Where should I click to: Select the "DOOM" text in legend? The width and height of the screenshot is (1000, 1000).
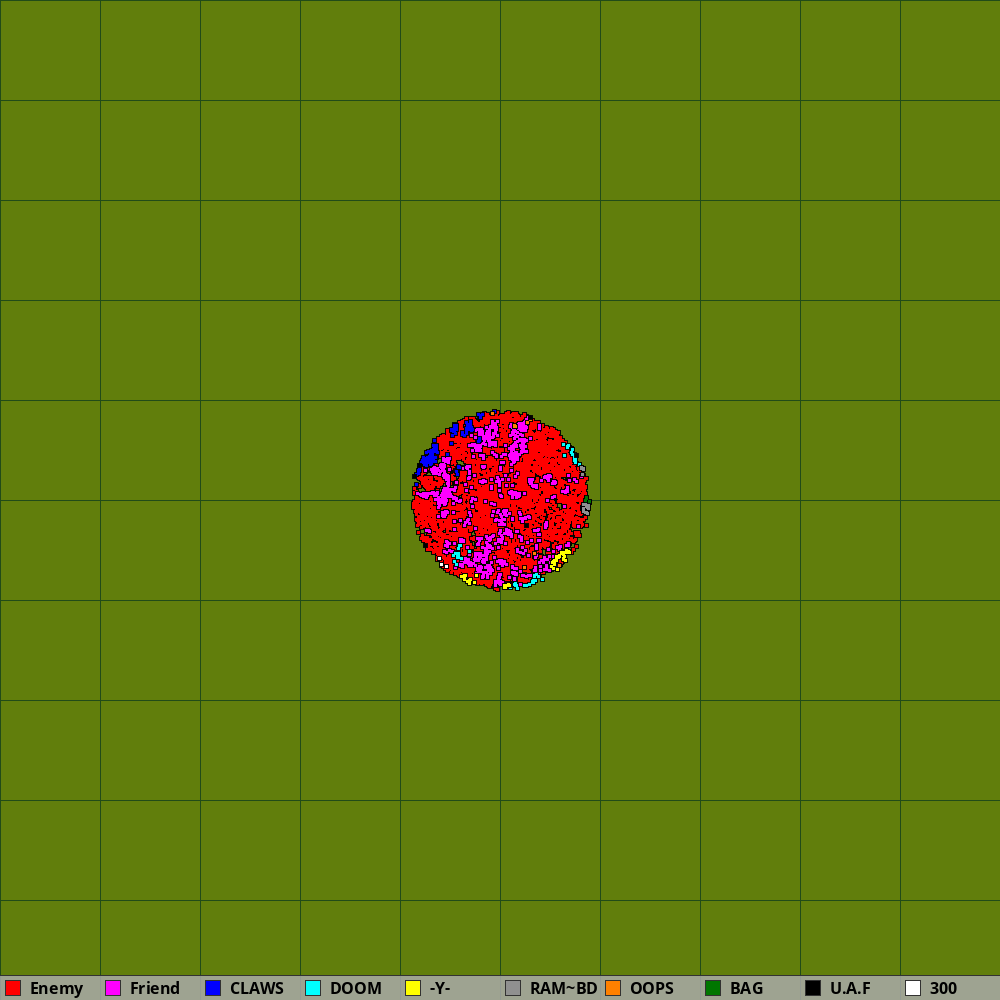coord(356,988)
